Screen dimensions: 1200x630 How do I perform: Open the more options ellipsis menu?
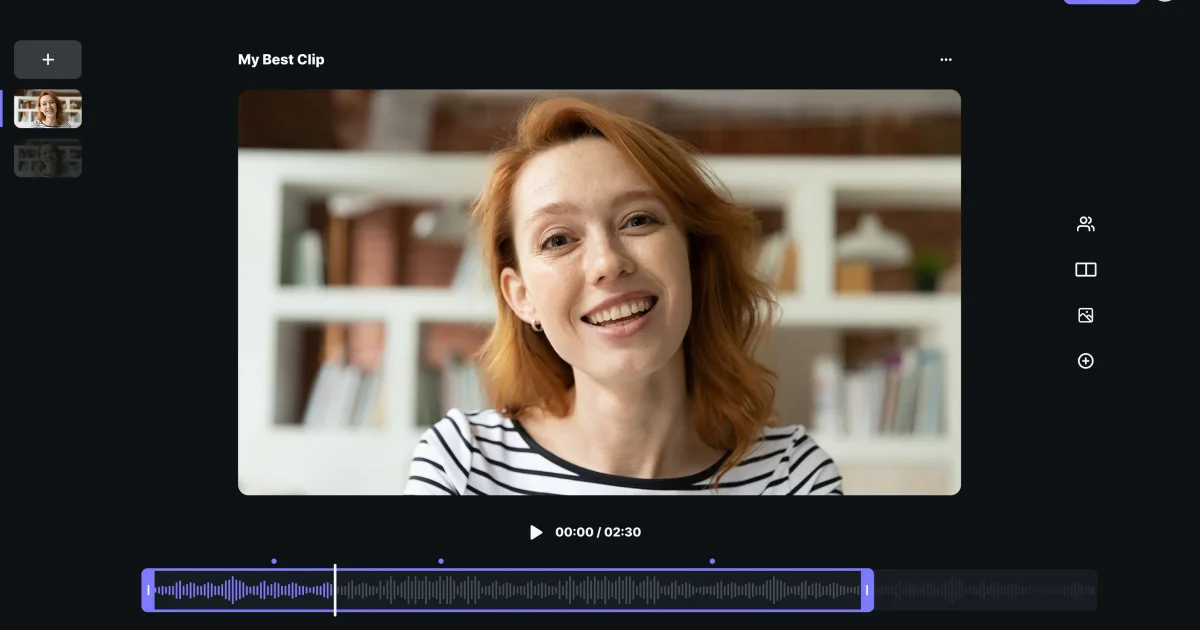click(x=946, y=59)
